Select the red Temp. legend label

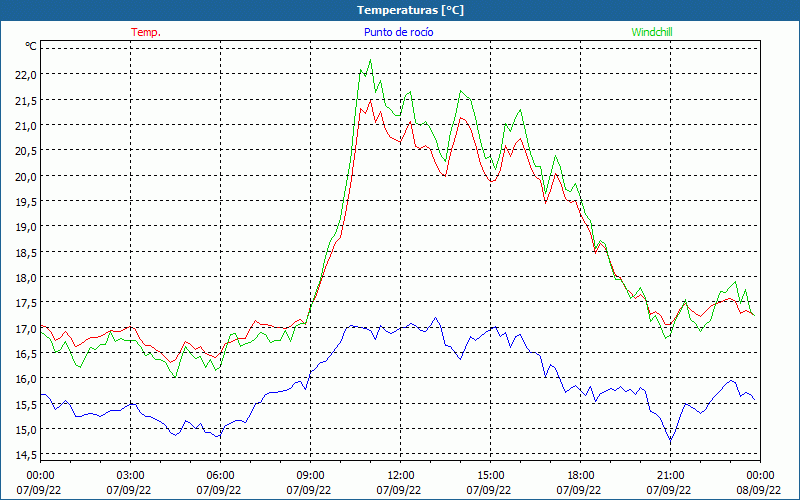pyautogui.click(x=146, y=32)
